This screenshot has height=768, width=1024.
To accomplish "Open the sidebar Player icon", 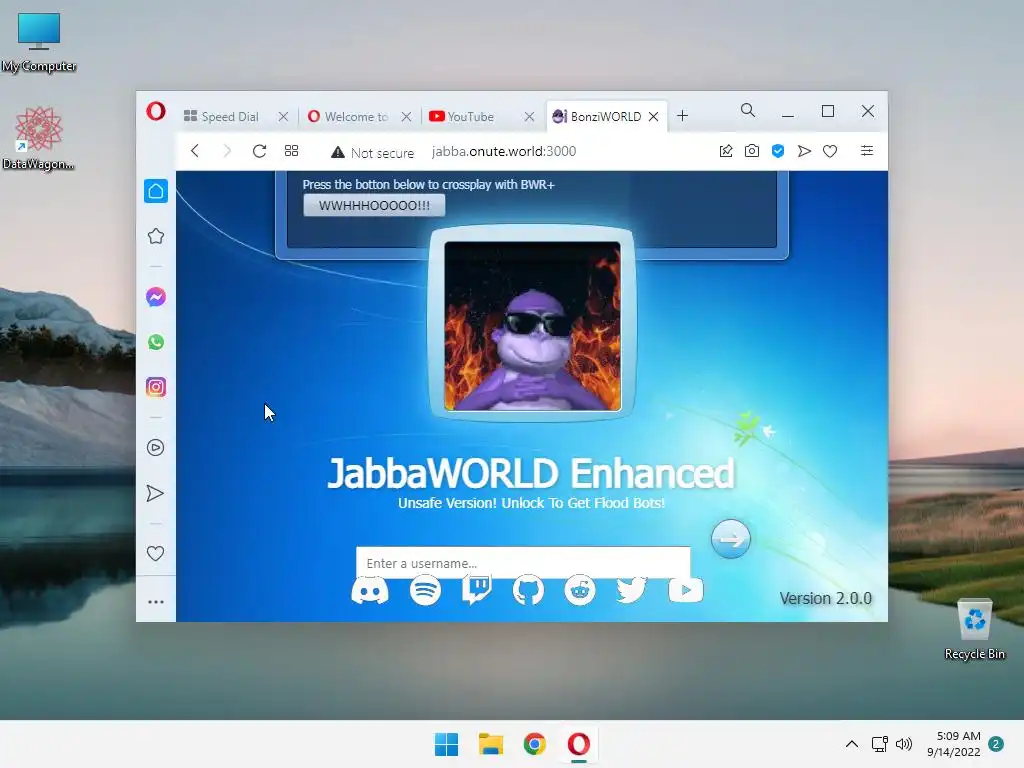I will coord(155,447).
